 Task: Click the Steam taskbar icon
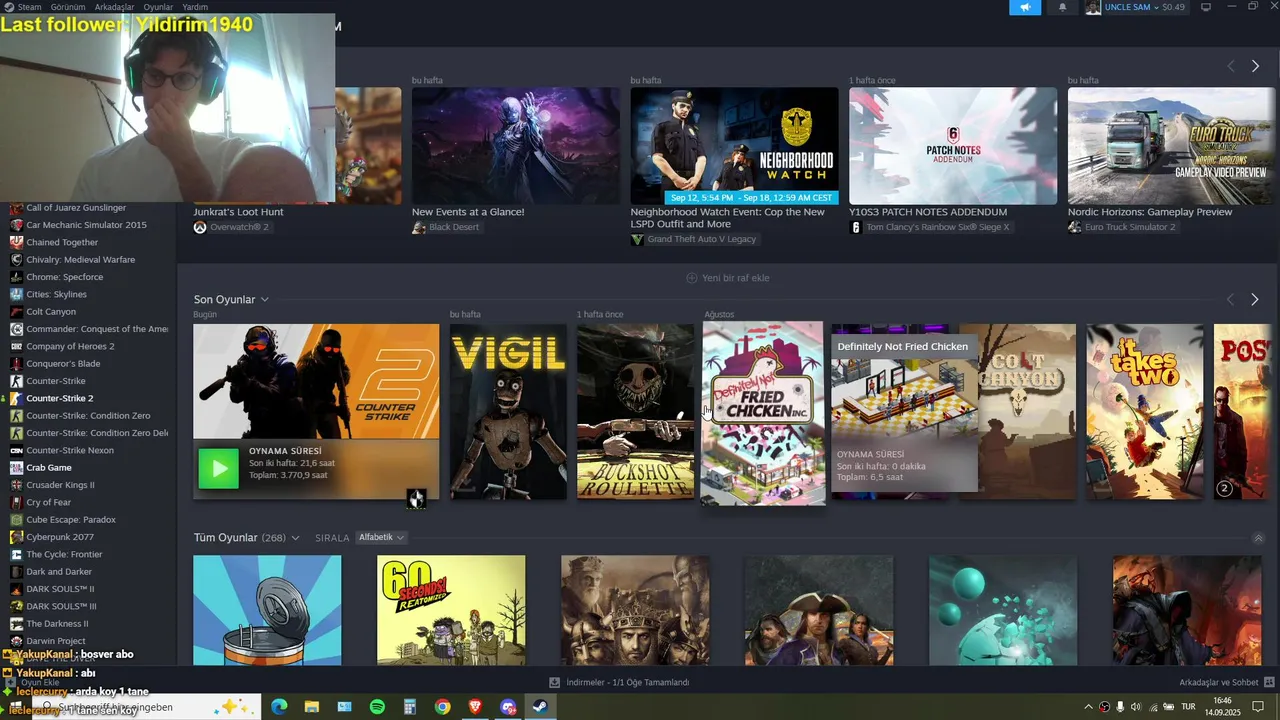(x=540, y=707)
